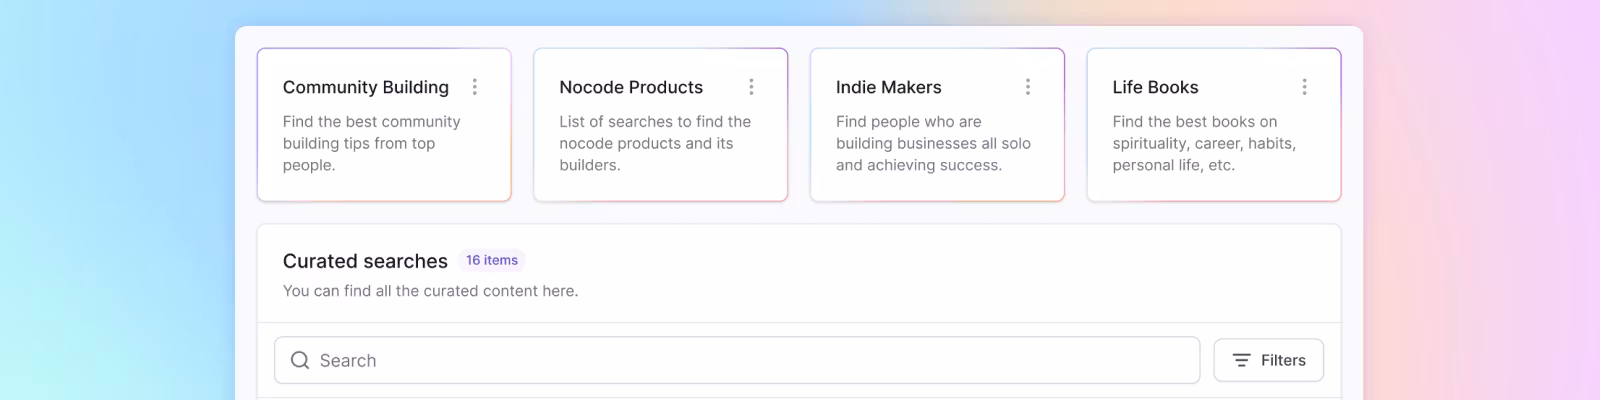The width and height of the screenshot is (1600, 400).
Task: Open the Community Building card title
Action: 365,87
